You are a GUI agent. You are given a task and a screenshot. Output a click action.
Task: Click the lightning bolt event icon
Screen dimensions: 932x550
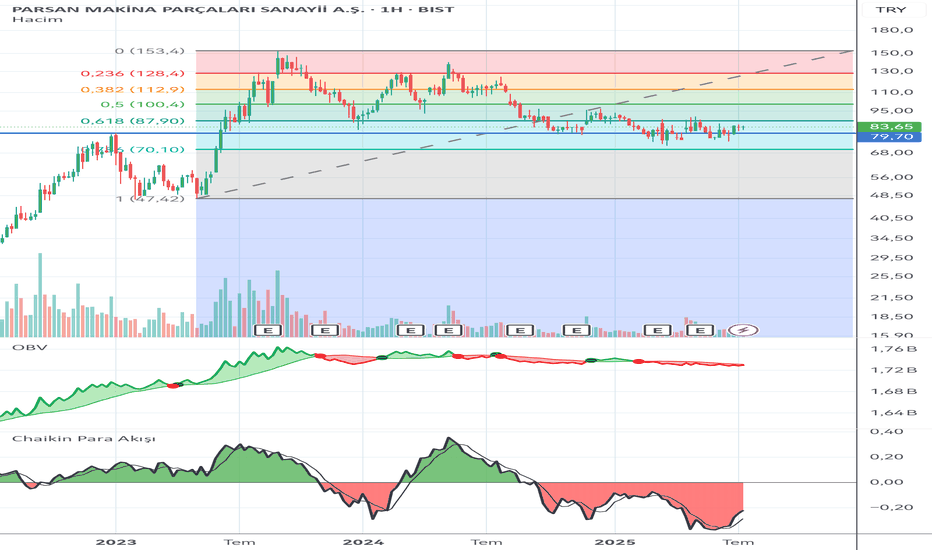[744, 330]
